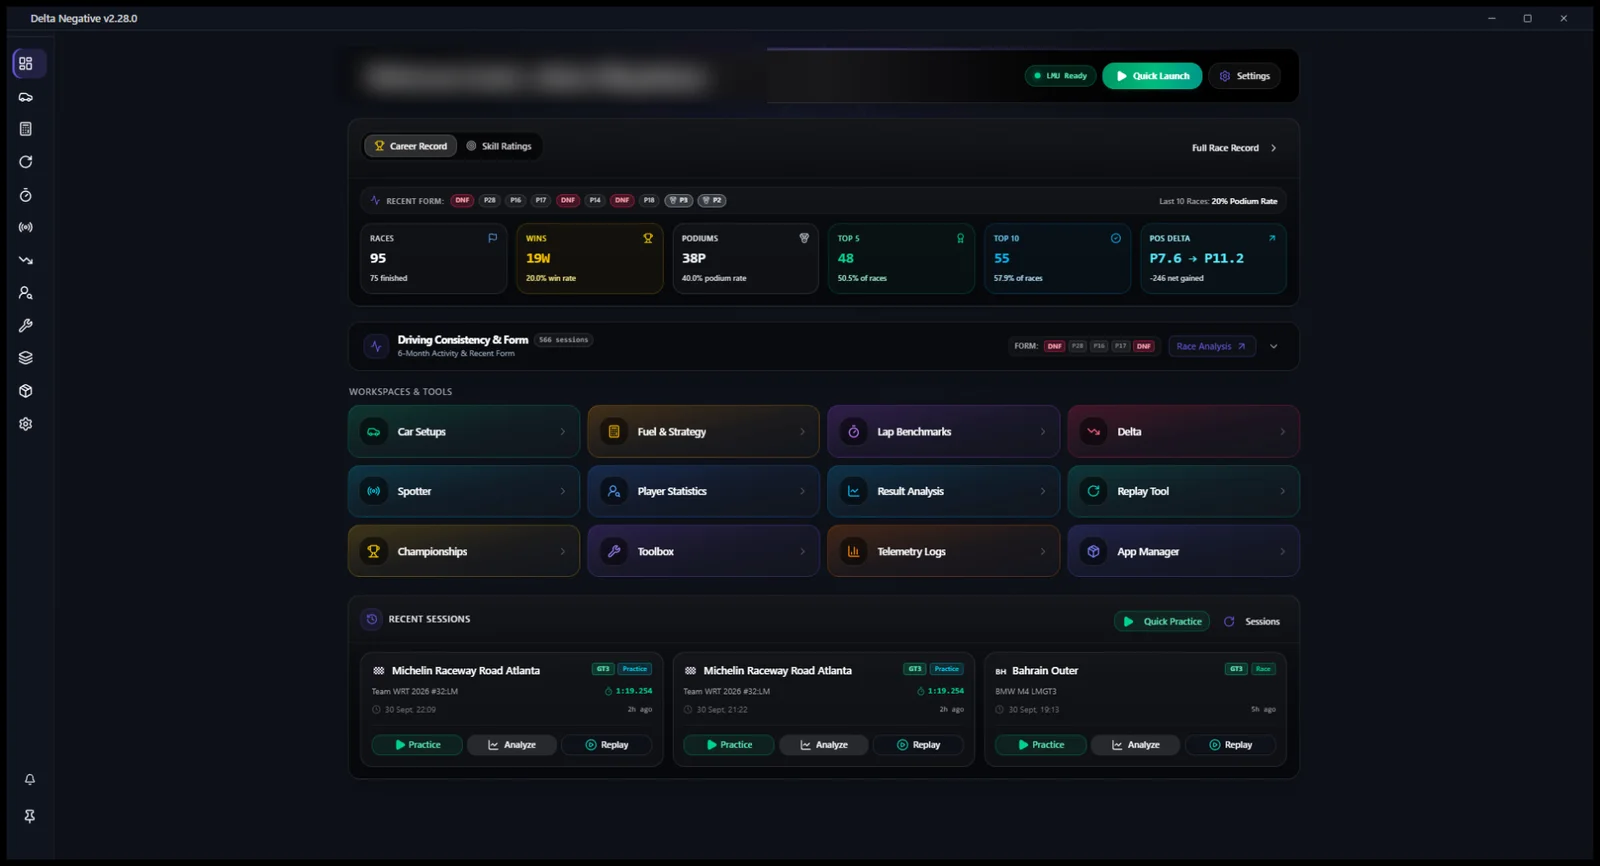Click the flag icon on Races card
The height and width of the screenshot is (866, 1600).
coord(492,238)
